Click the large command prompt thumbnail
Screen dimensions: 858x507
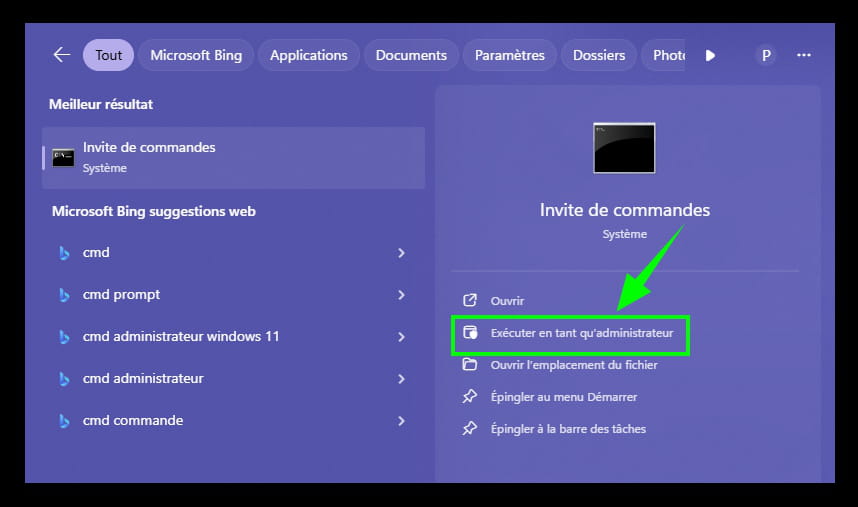[624, 148]
